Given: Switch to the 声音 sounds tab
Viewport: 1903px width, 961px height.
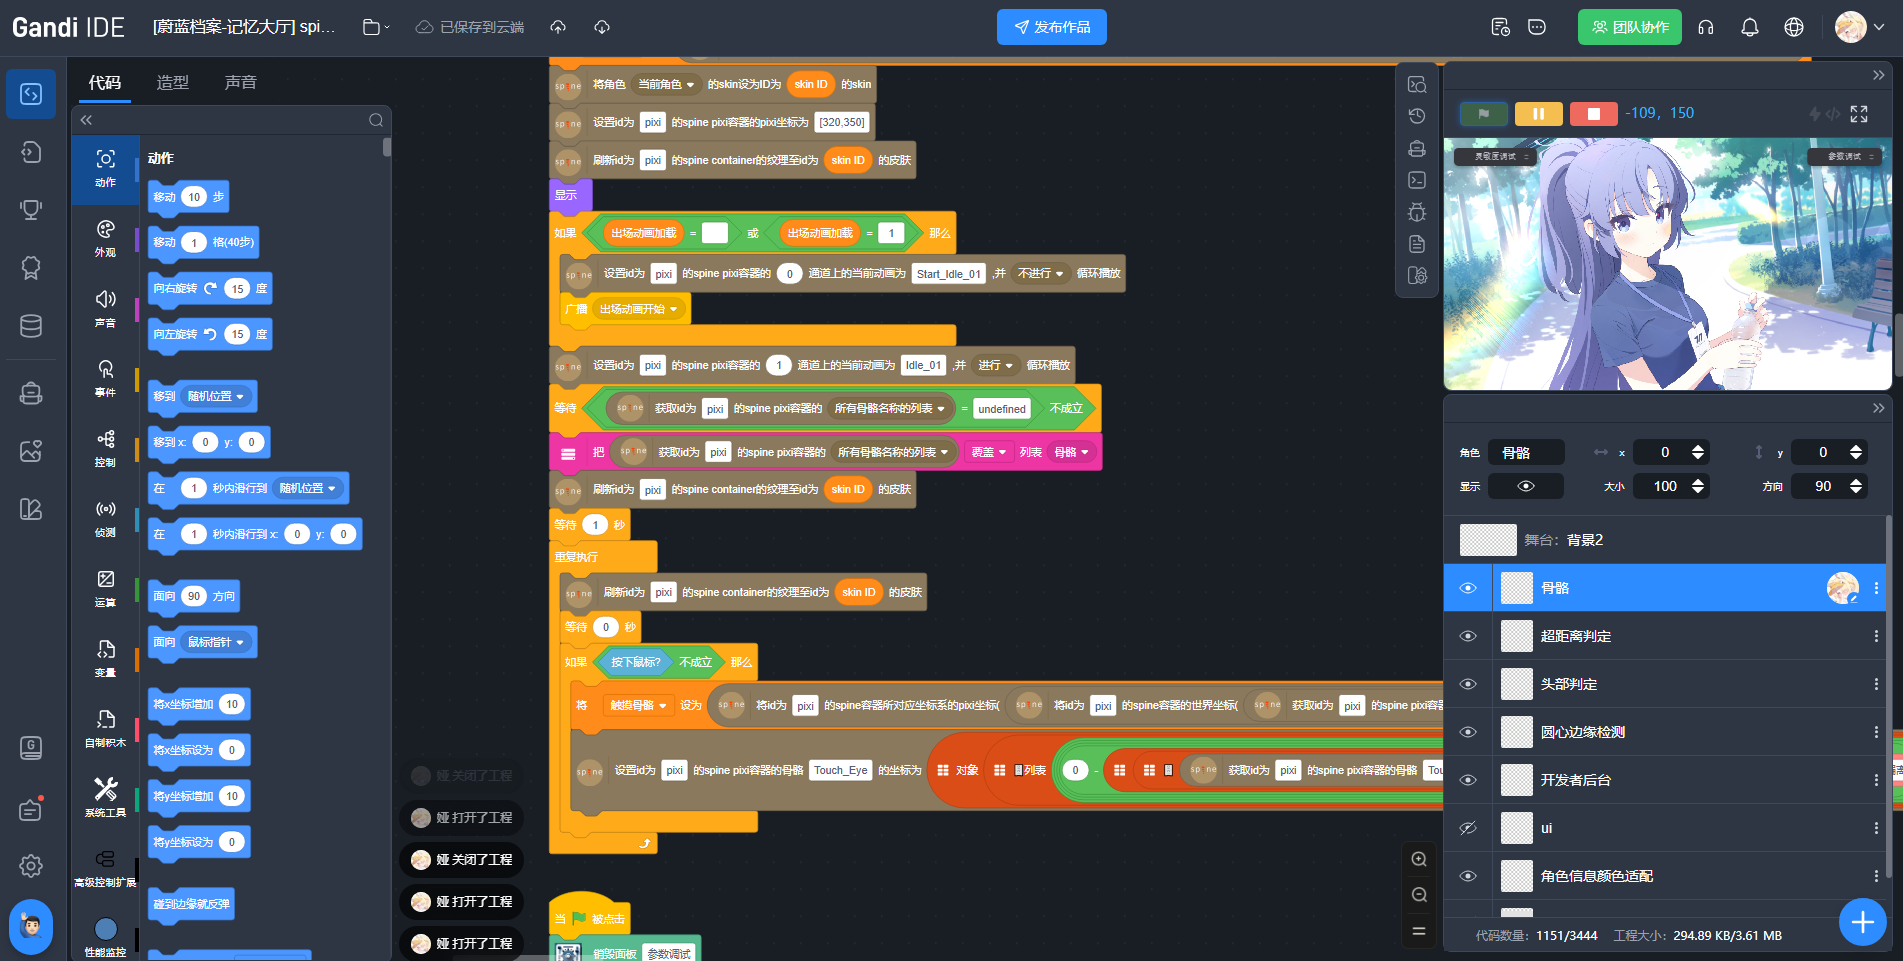Looking at the screenshot, I should (240, 83).
